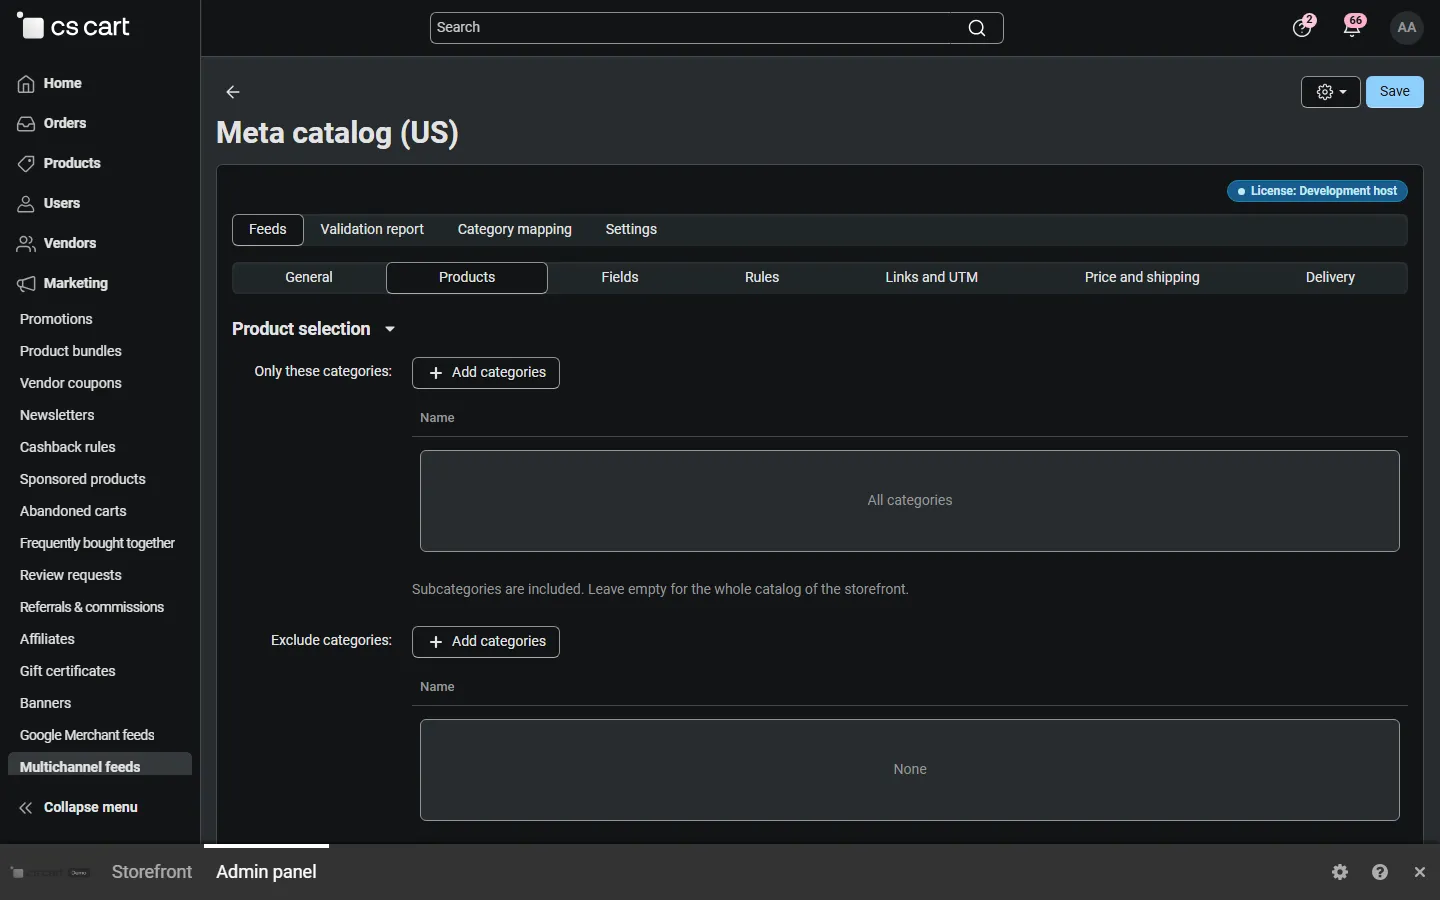The height and width of the screenshot is (900, 1440).
Task: Select the Rules sub-tab
Action: coord(762,278)
